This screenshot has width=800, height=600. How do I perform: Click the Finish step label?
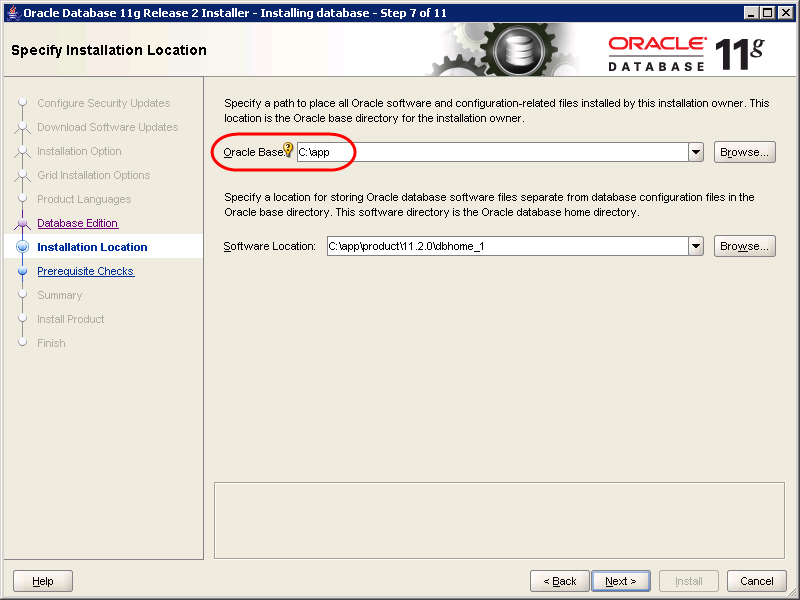[51, 343]
